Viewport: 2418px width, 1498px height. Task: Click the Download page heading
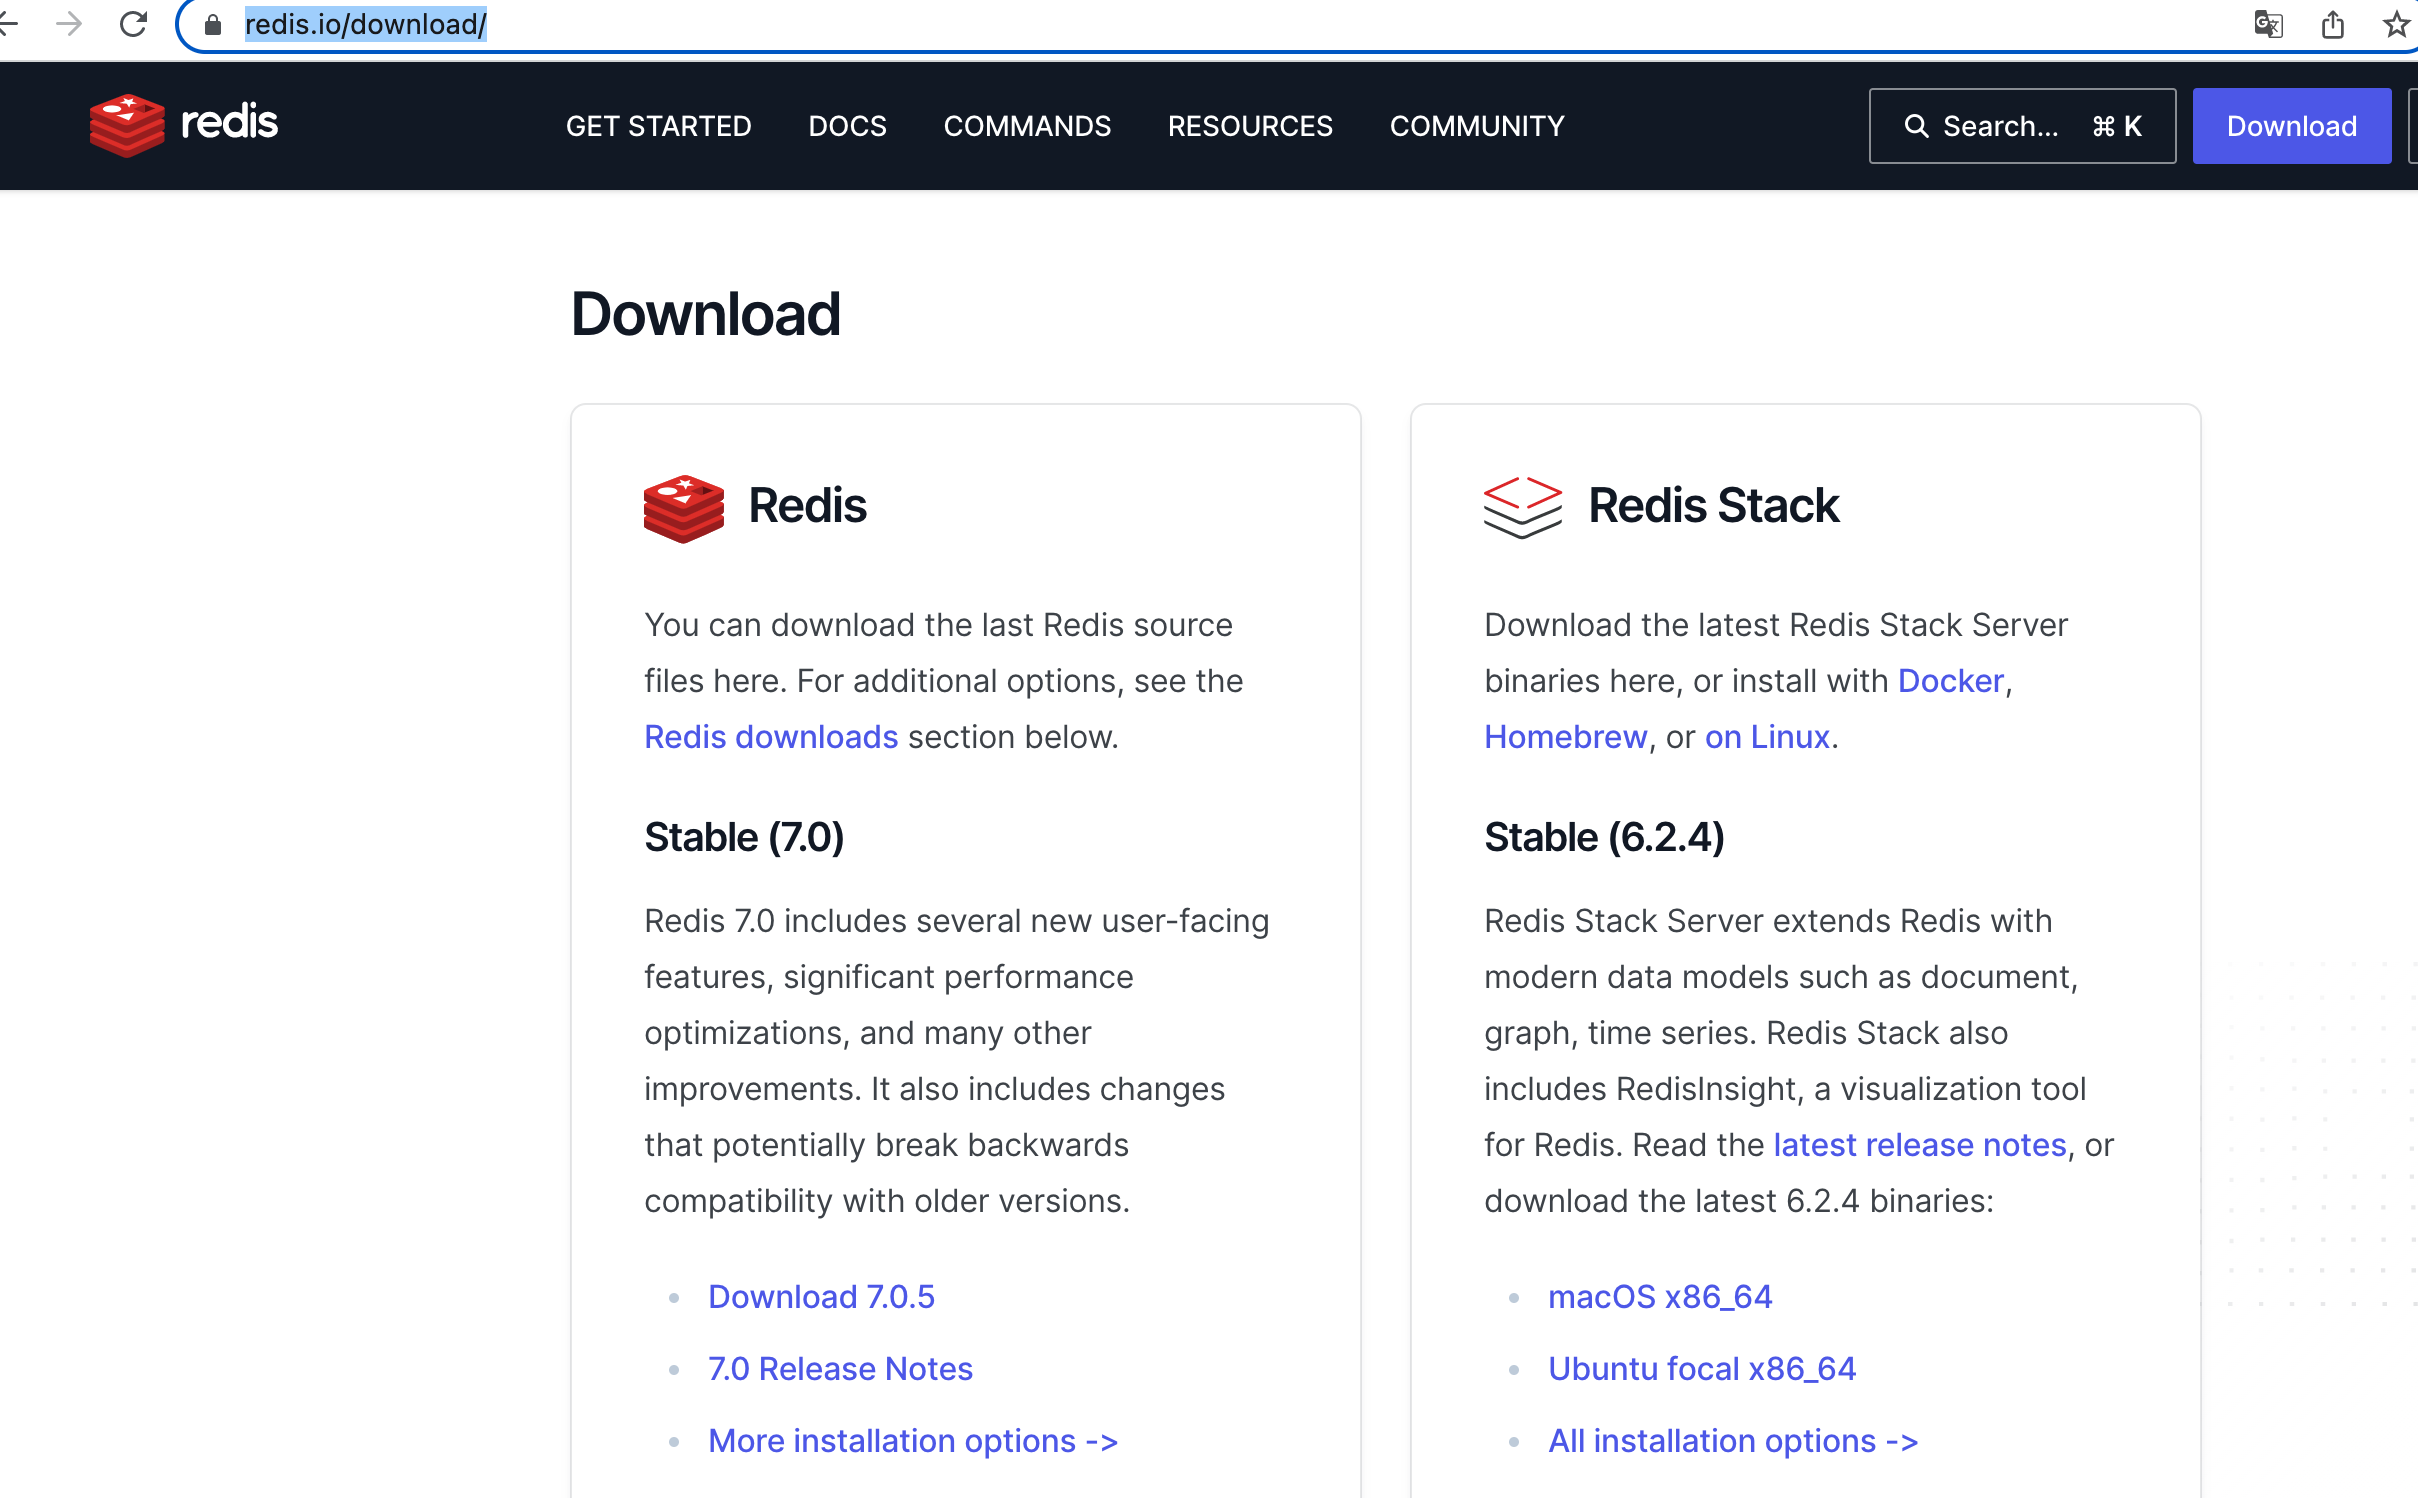(706, 314)
